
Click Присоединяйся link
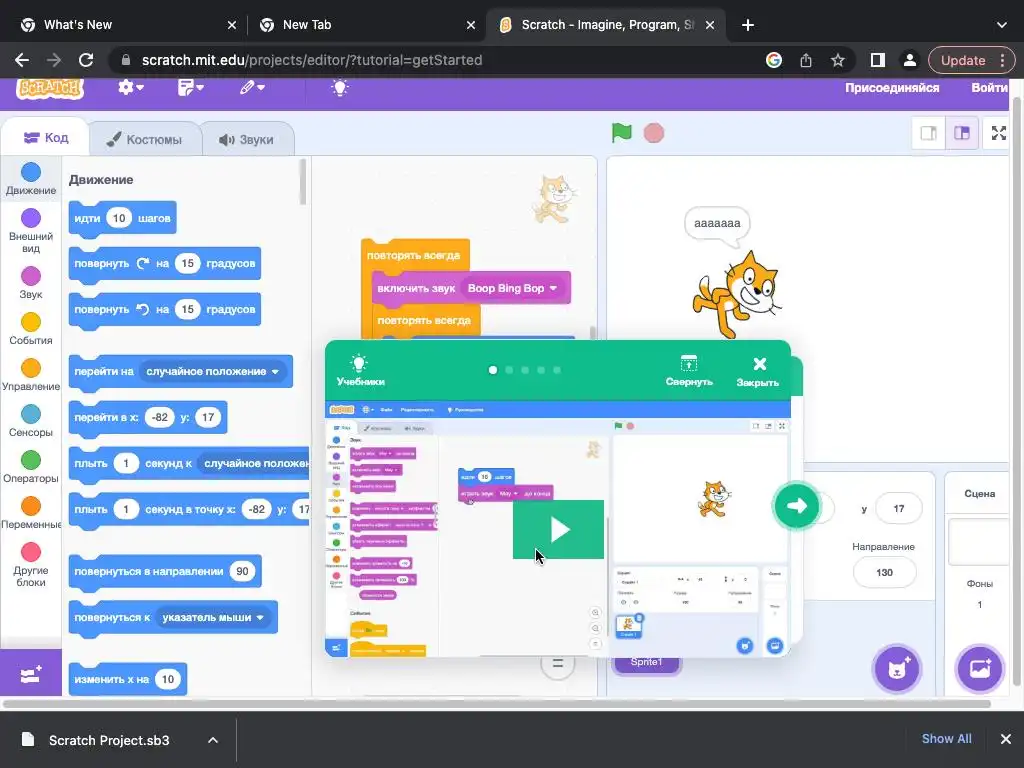point(891,88)
